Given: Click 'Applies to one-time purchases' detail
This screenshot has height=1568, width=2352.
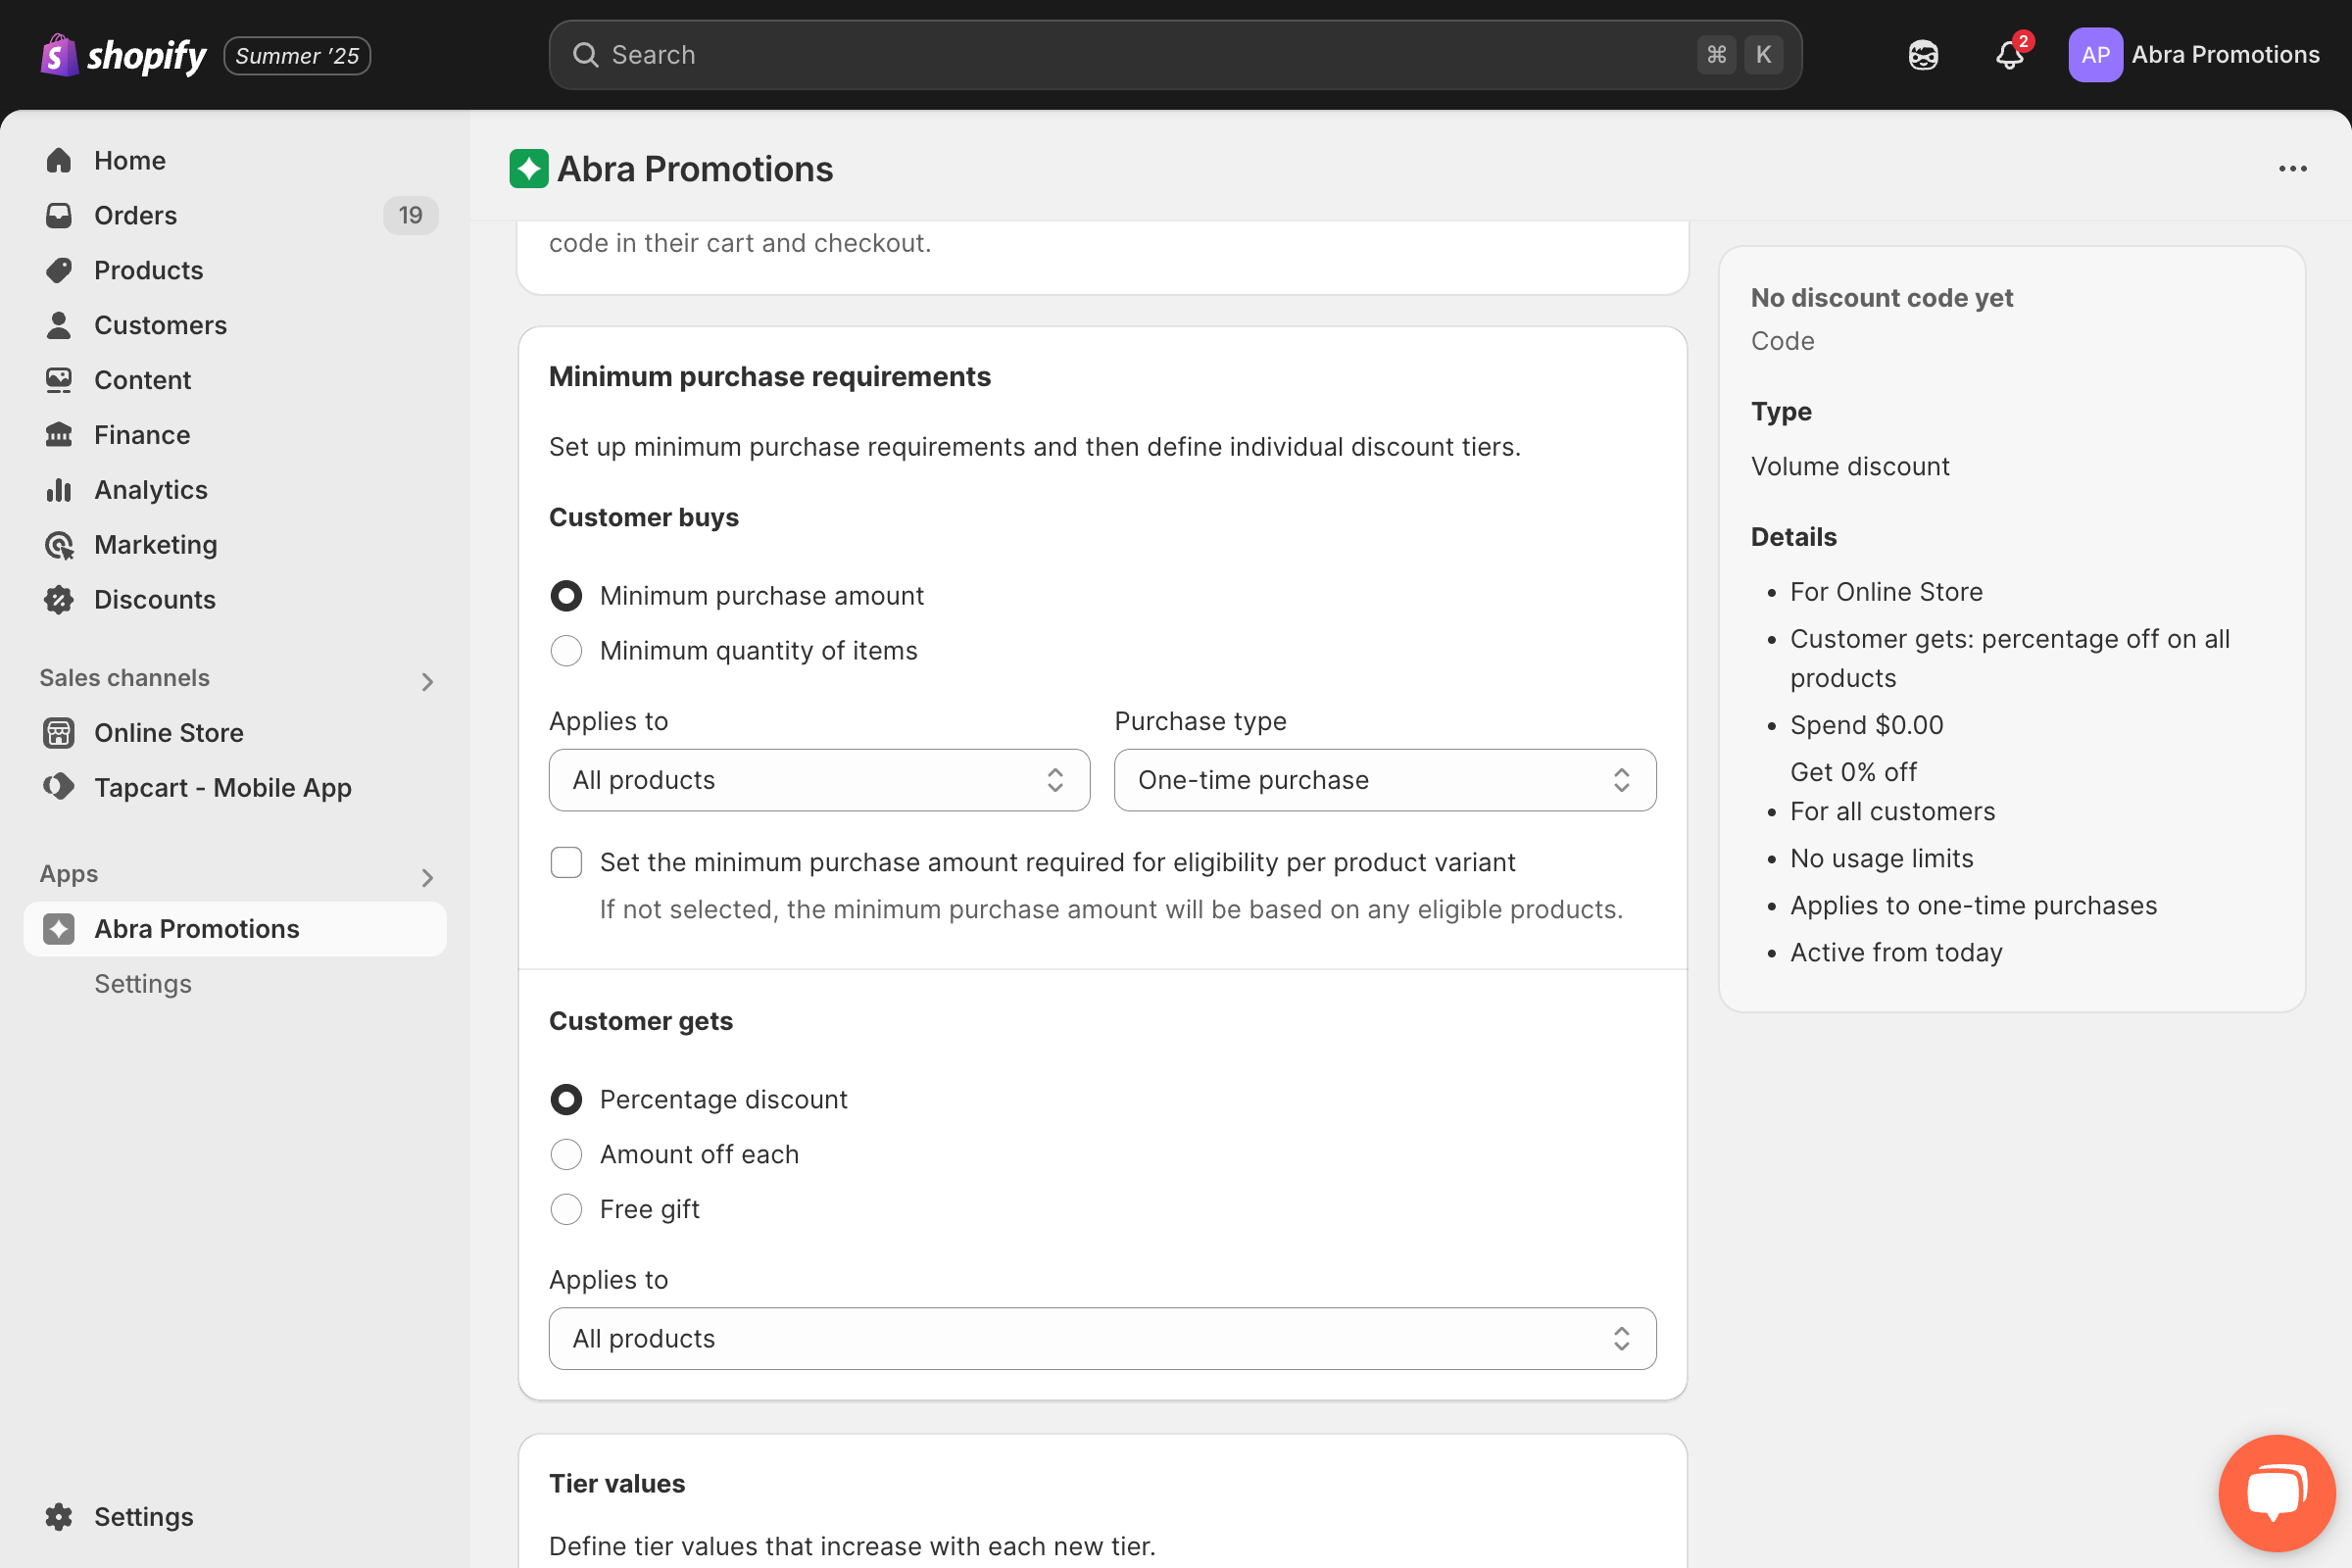Looking at the screenshot, I should click(1973, 906).
